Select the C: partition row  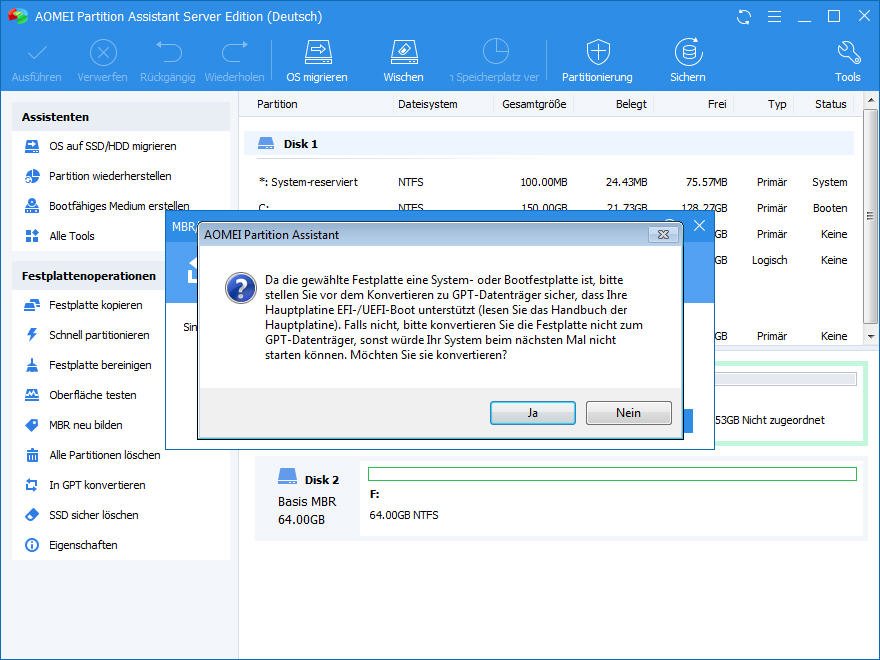tap(552, 207)
